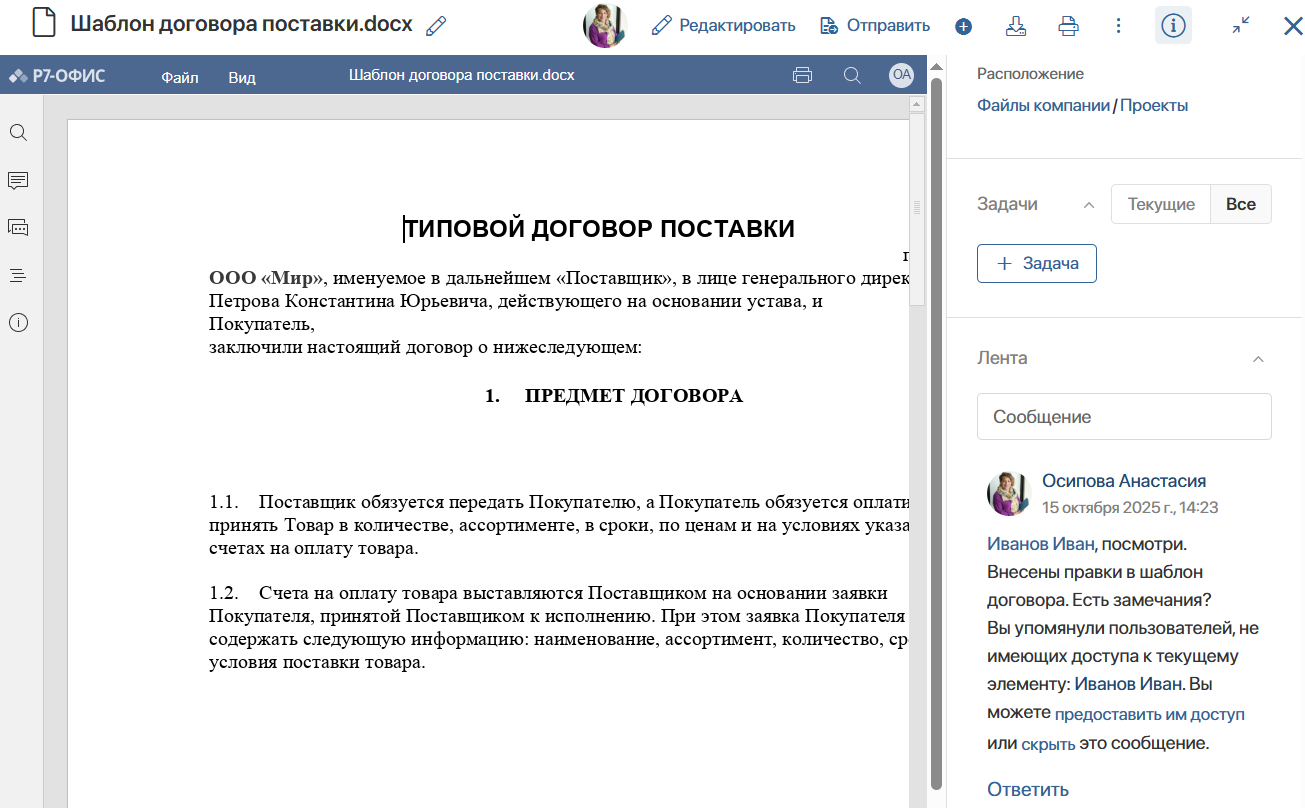Screen dimensions: 1305x808
Task: Collapse the Задачи section
Action: pyautogui.click(x=1088, y=205)
